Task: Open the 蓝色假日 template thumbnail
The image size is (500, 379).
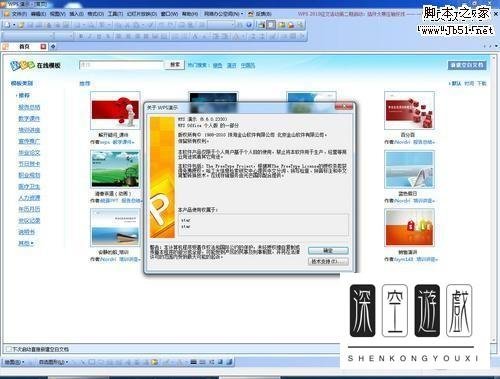Action: point(409,169)
